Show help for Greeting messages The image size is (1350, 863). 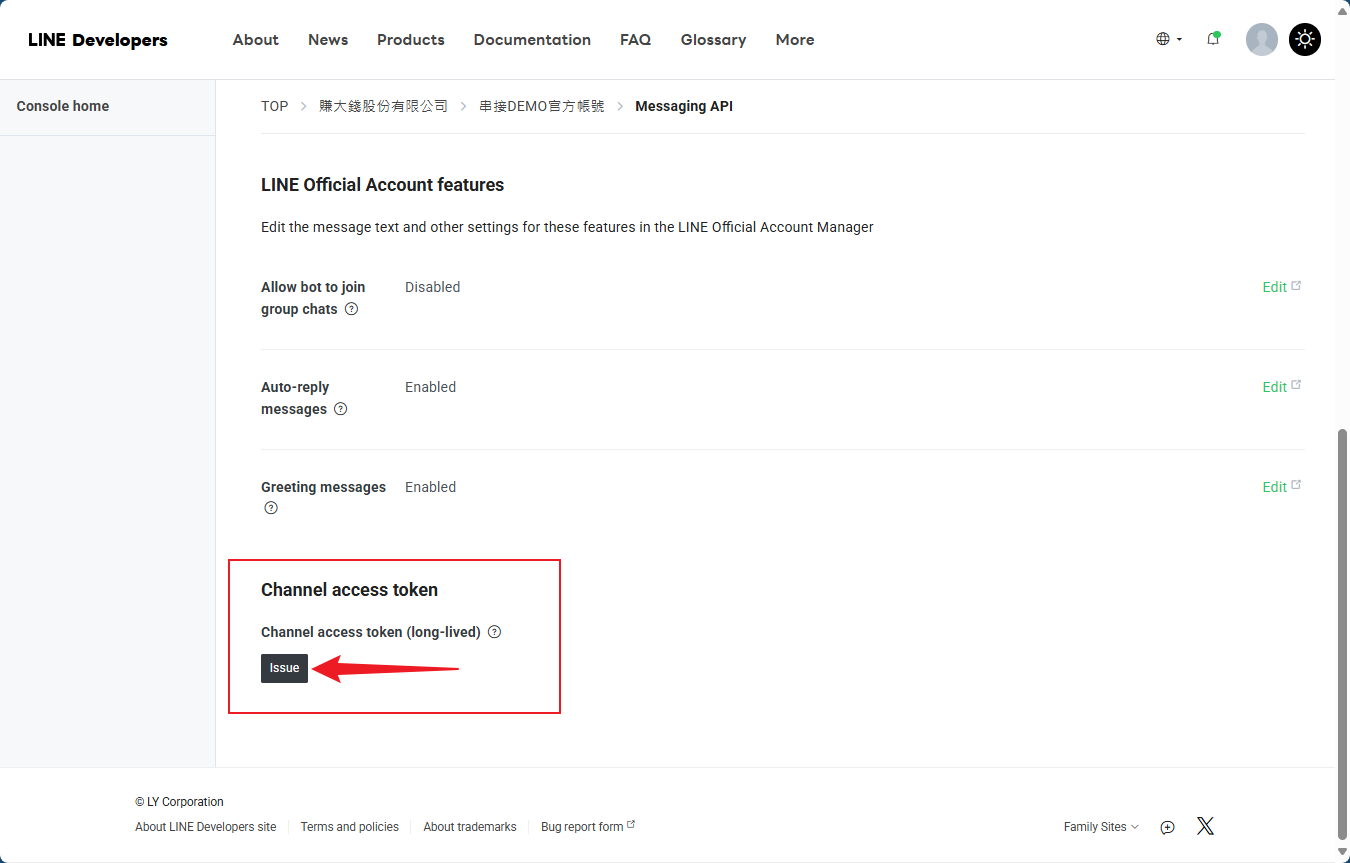pos(271,508)
